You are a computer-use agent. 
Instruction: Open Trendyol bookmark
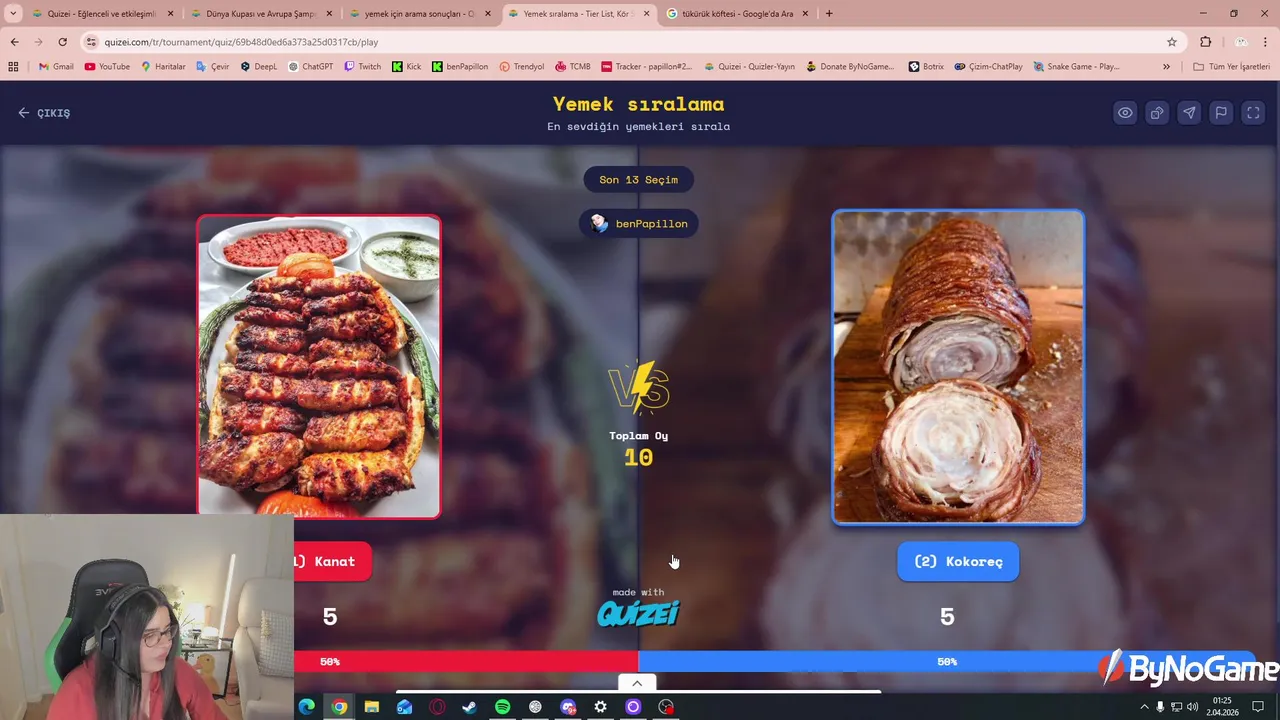tap(522, 67)
